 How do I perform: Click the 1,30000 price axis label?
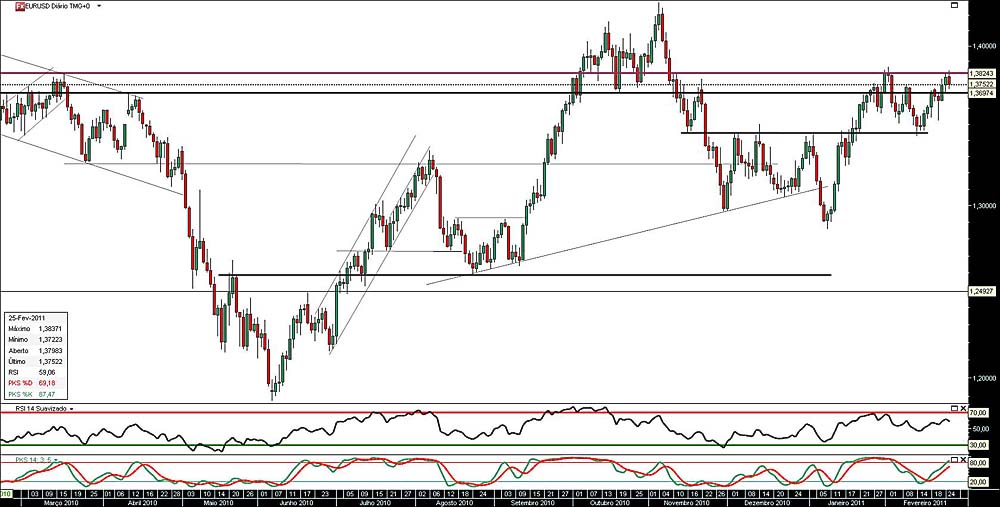tap(983, 206)
